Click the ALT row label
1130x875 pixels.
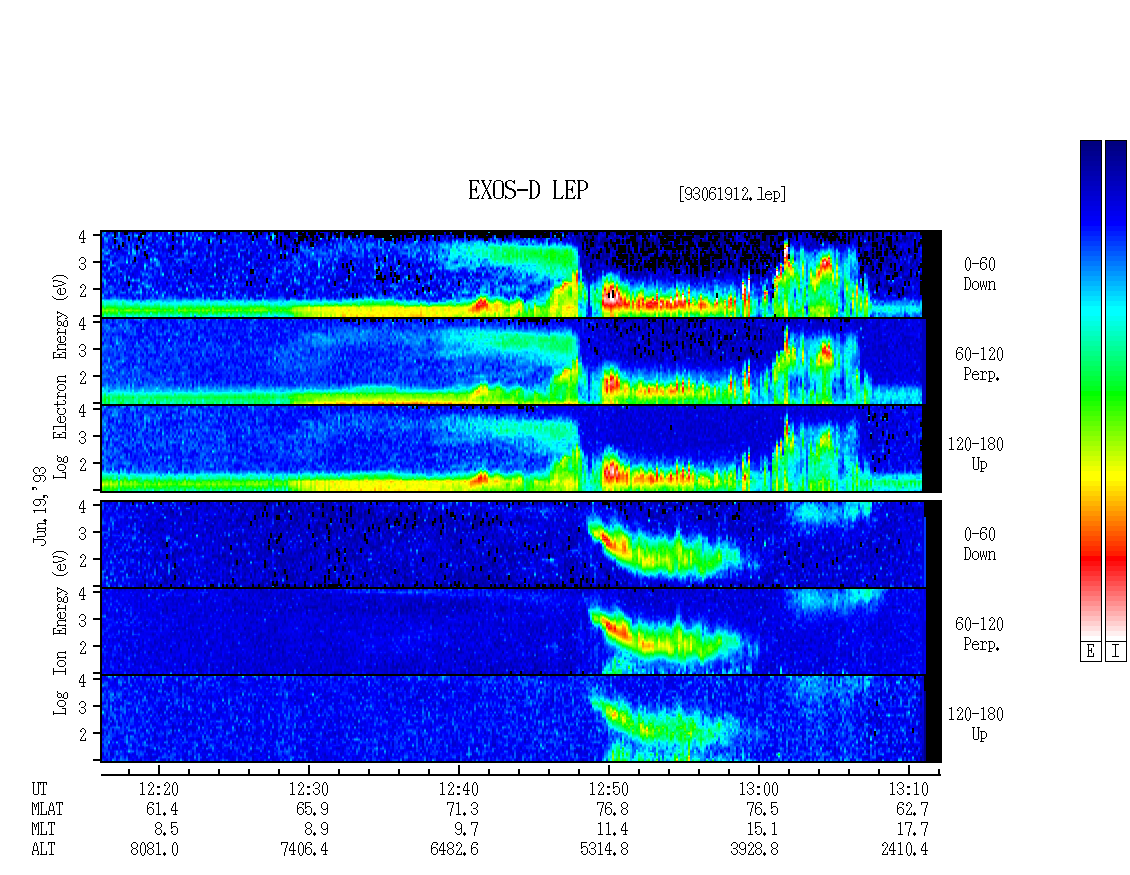[43, 850]
